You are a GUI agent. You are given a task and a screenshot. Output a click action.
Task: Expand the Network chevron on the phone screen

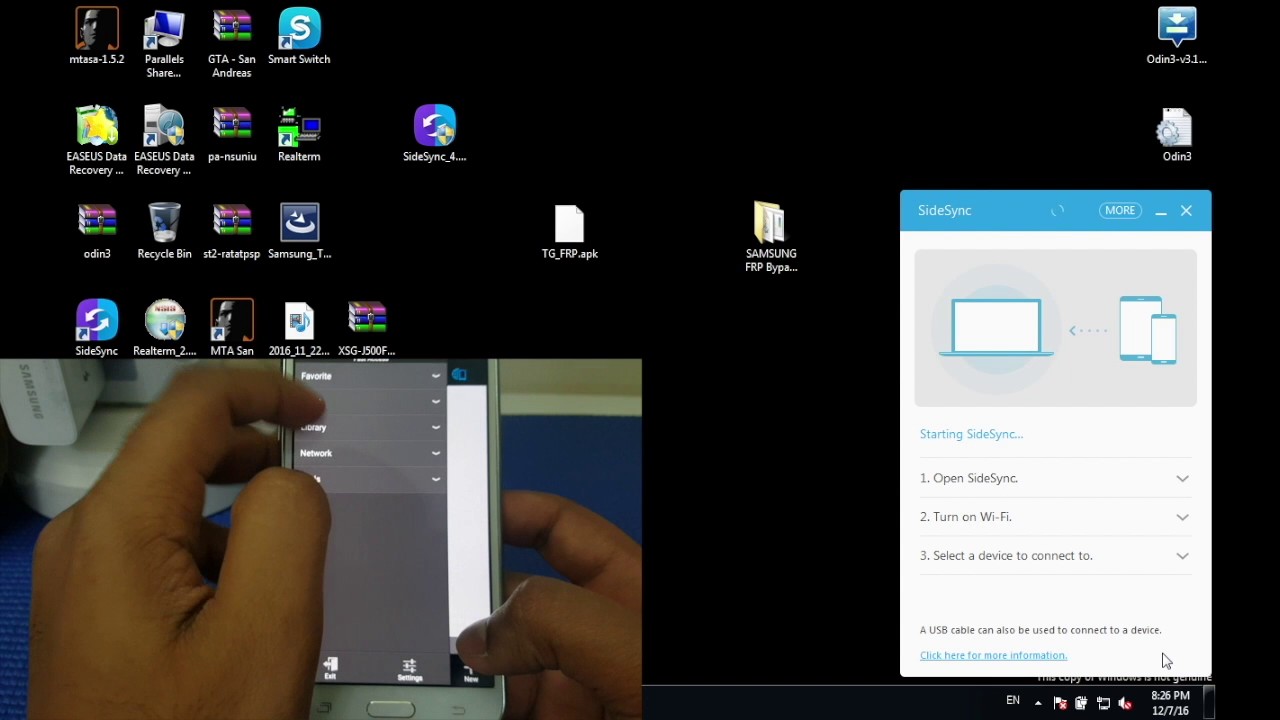tap(435, 453)
